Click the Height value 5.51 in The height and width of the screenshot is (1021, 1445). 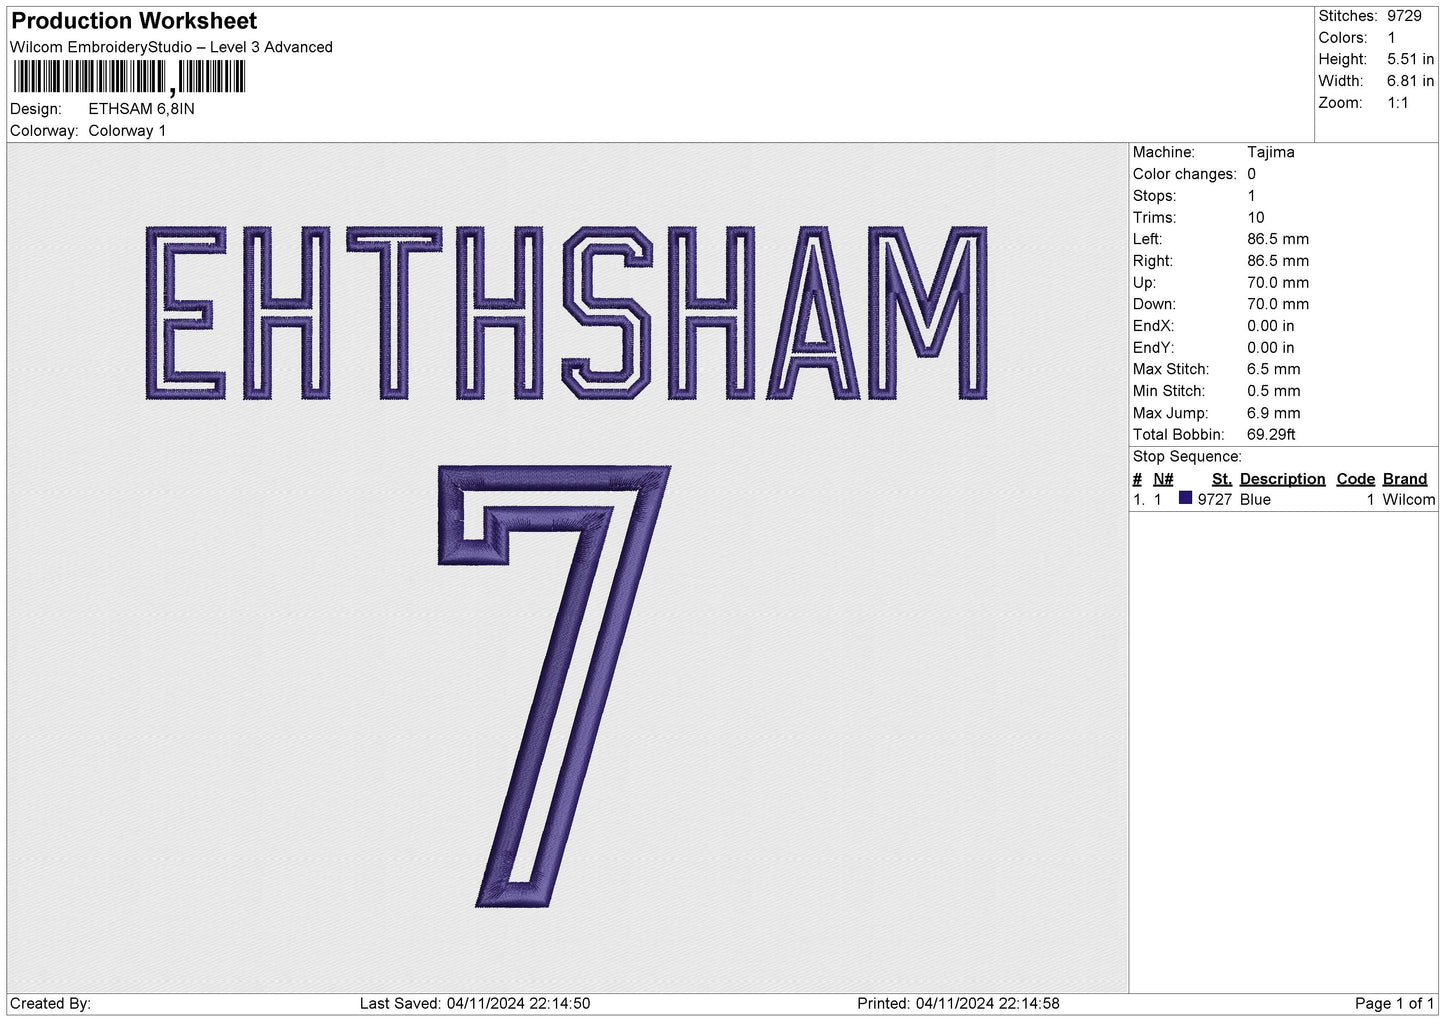[1410, 60]
